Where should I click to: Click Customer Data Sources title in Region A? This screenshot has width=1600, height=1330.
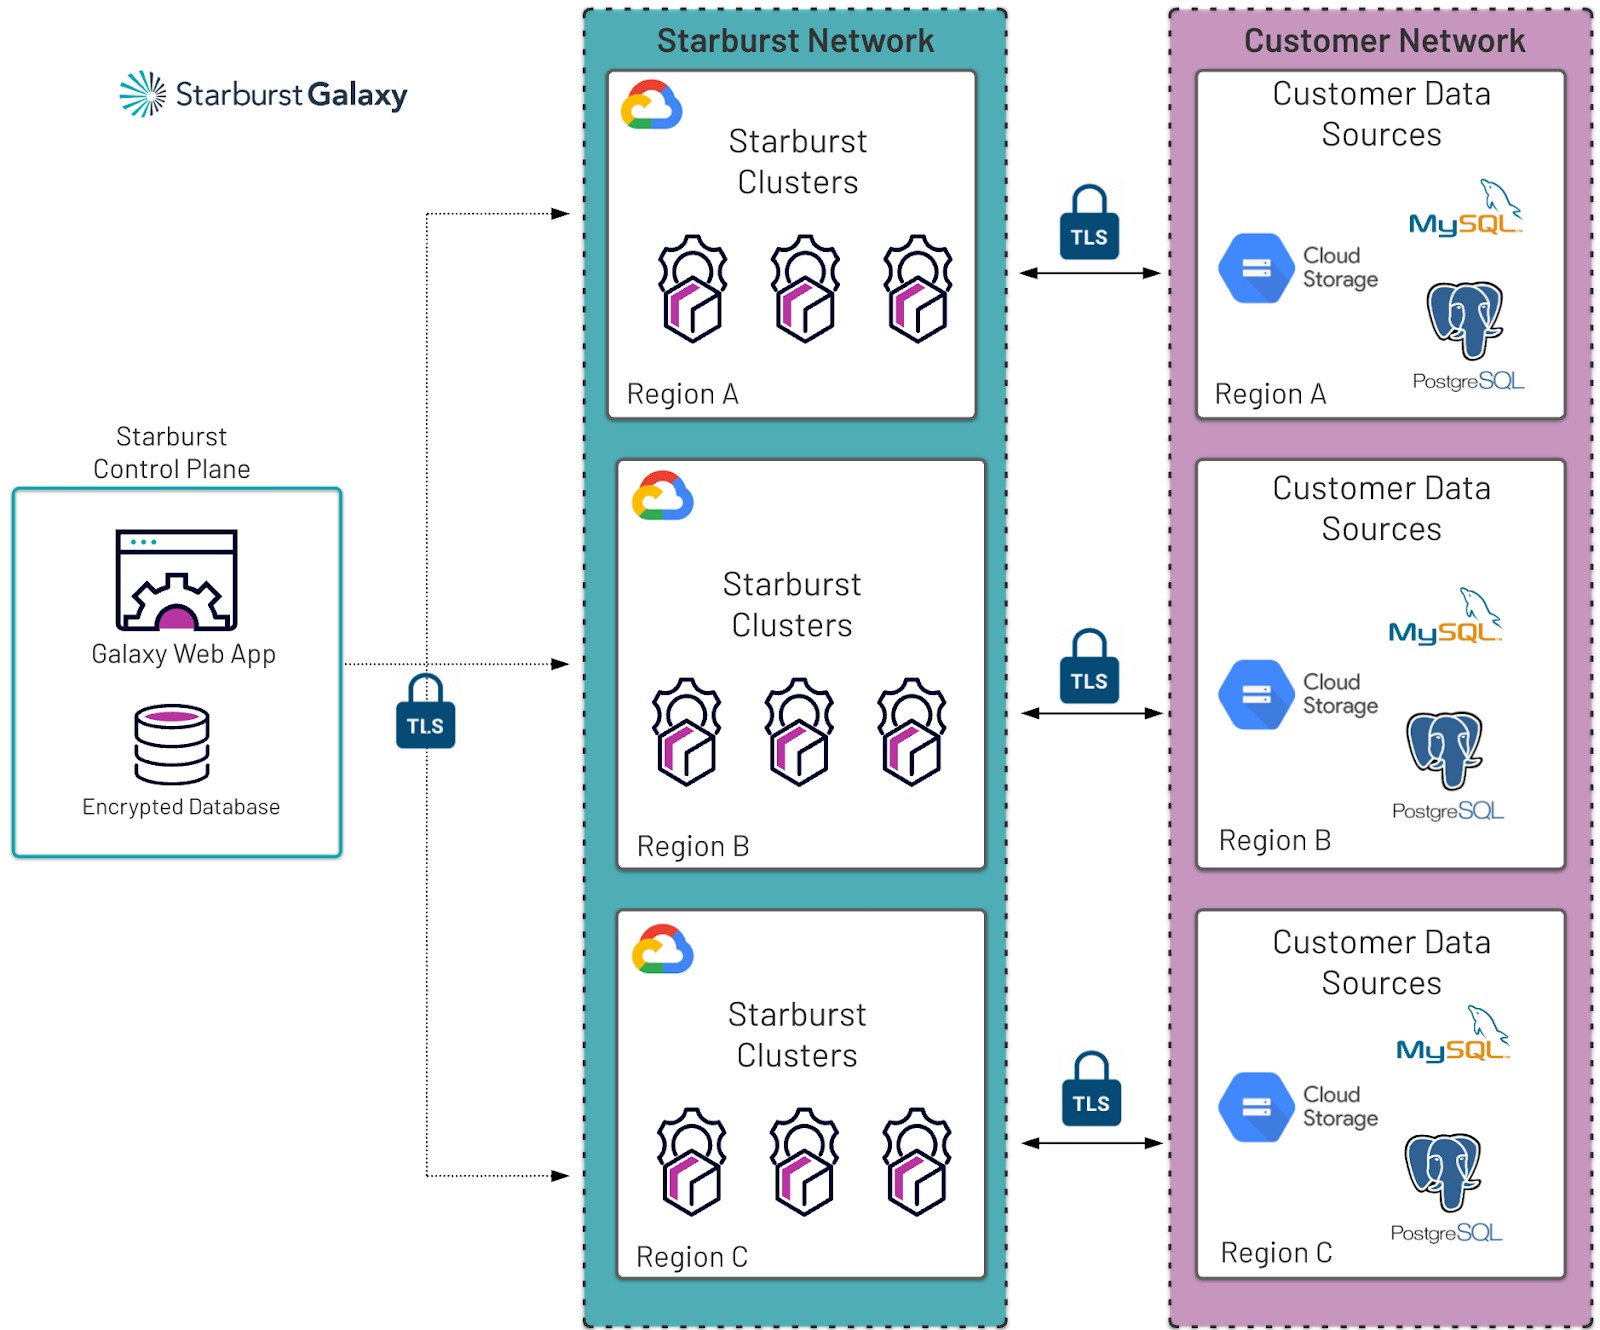click(1382, 114)
